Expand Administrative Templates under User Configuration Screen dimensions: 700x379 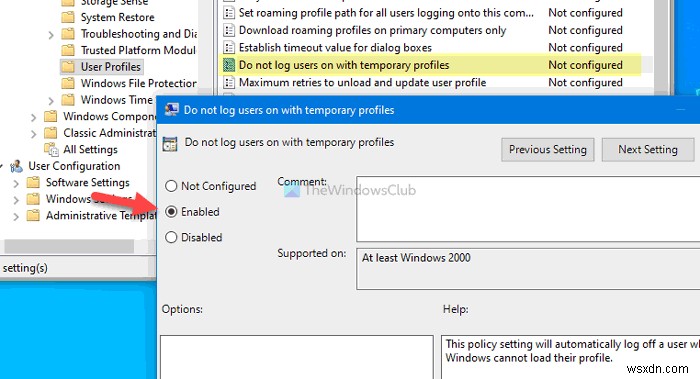[16, 217]
